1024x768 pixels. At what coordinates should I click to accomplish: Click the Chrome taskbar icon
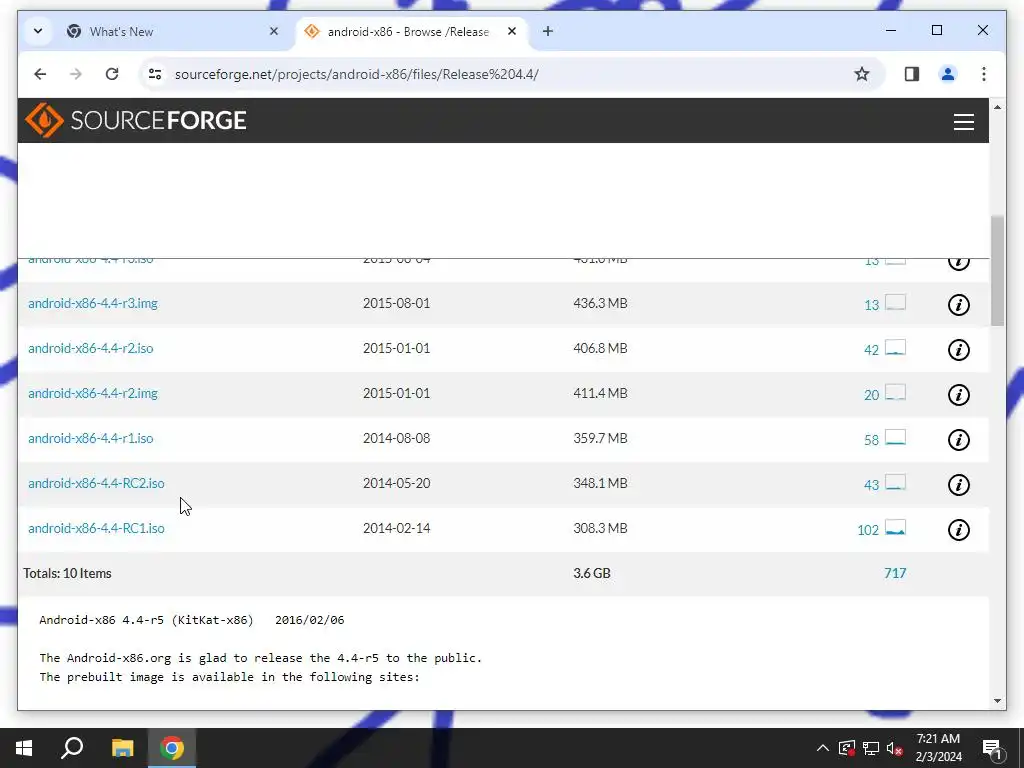(x=172, y=748)
